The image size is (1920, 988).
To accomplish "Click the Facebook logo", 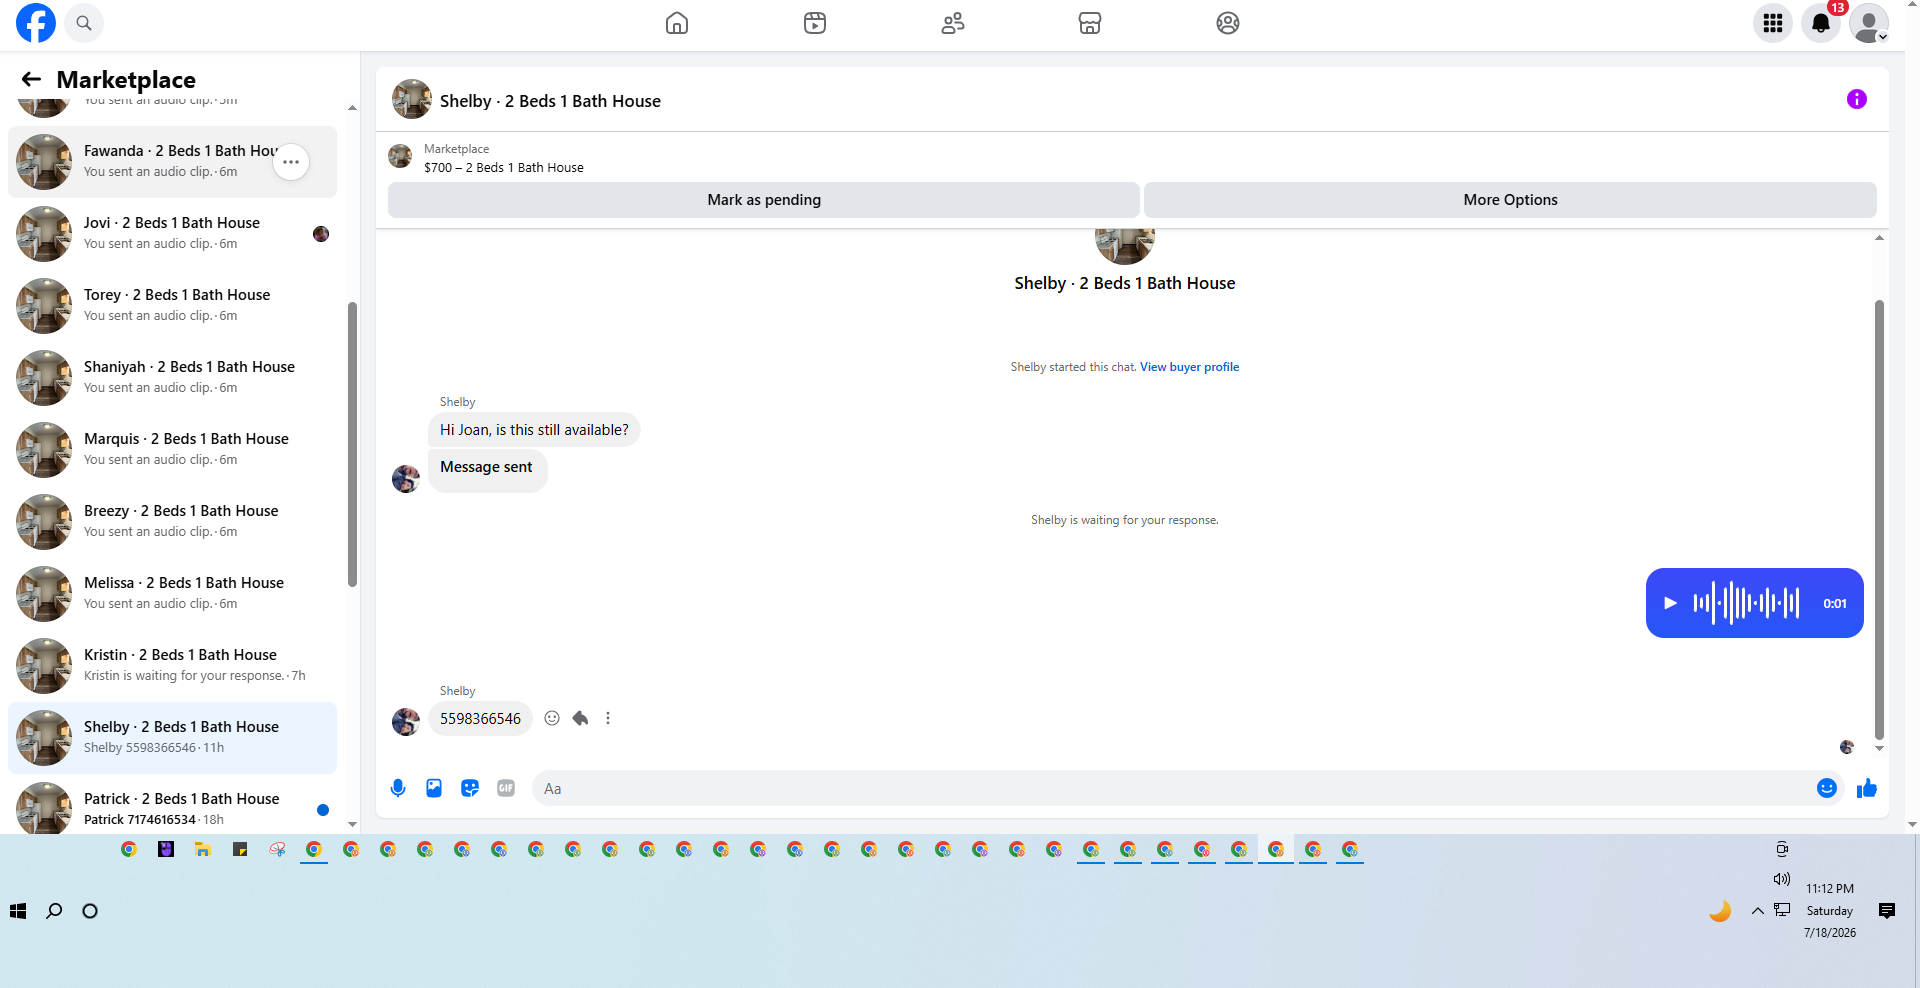I will [x=36, y=23].
